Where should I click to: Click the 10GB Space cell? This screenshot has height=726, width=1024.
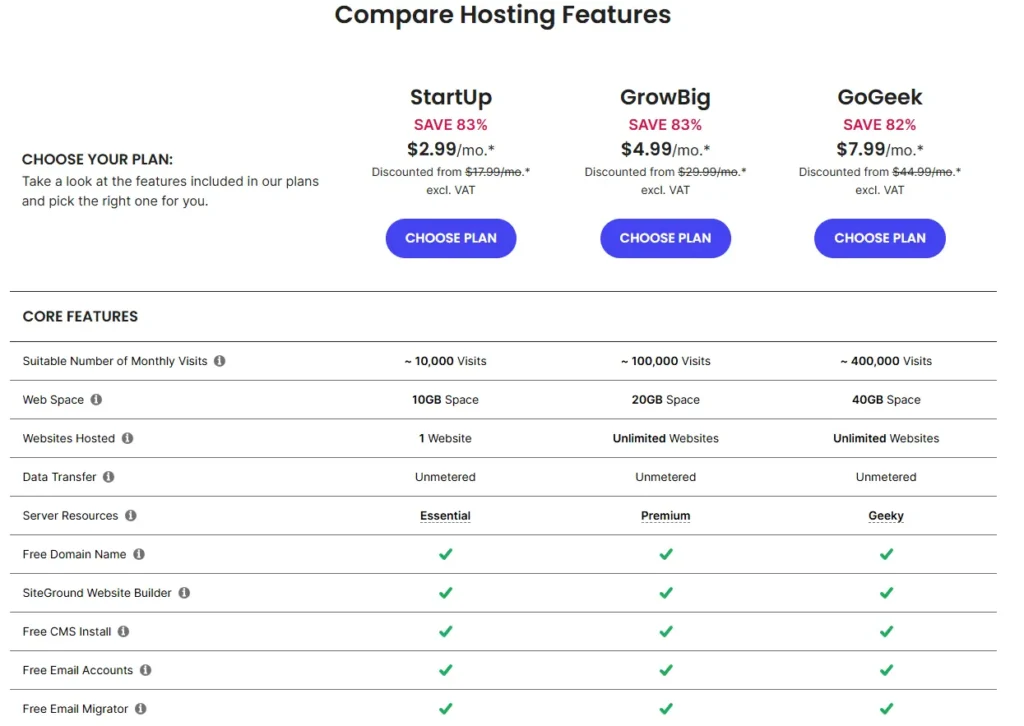click(x=445, y=400)
